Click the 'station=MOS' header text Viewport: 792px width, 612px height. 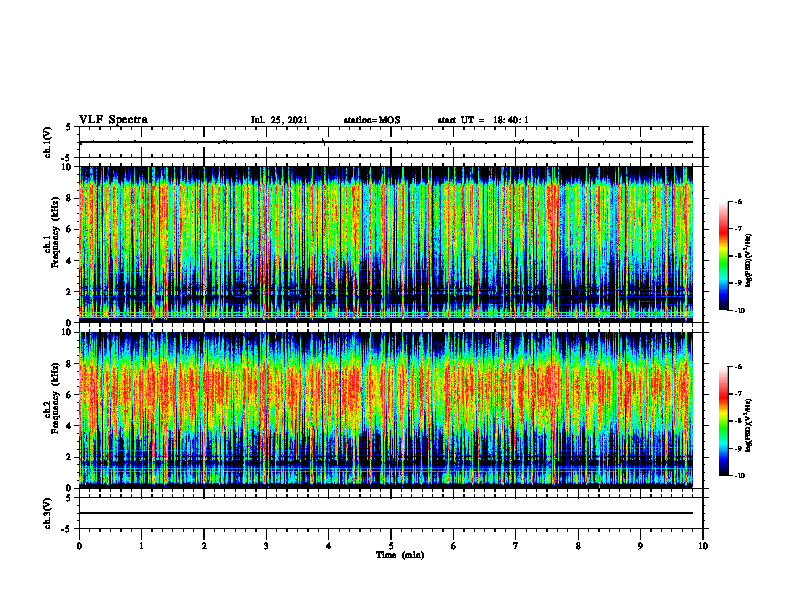click(x=372, y=120)
